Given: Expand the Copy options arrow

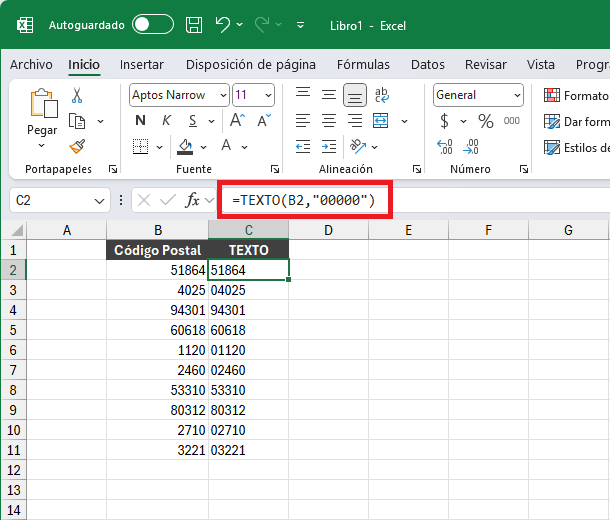Looking at the screenshot, I should [x=100, y=121].
